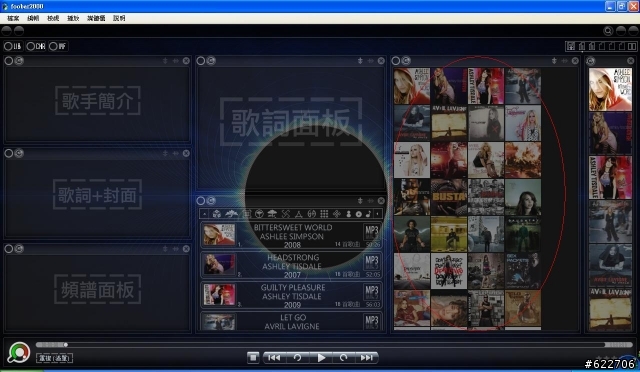Viewport: 640px width, 372px height.
Task: Expand cover grid panel horizontally with its left-right arrow
Action: pos(564,61)
